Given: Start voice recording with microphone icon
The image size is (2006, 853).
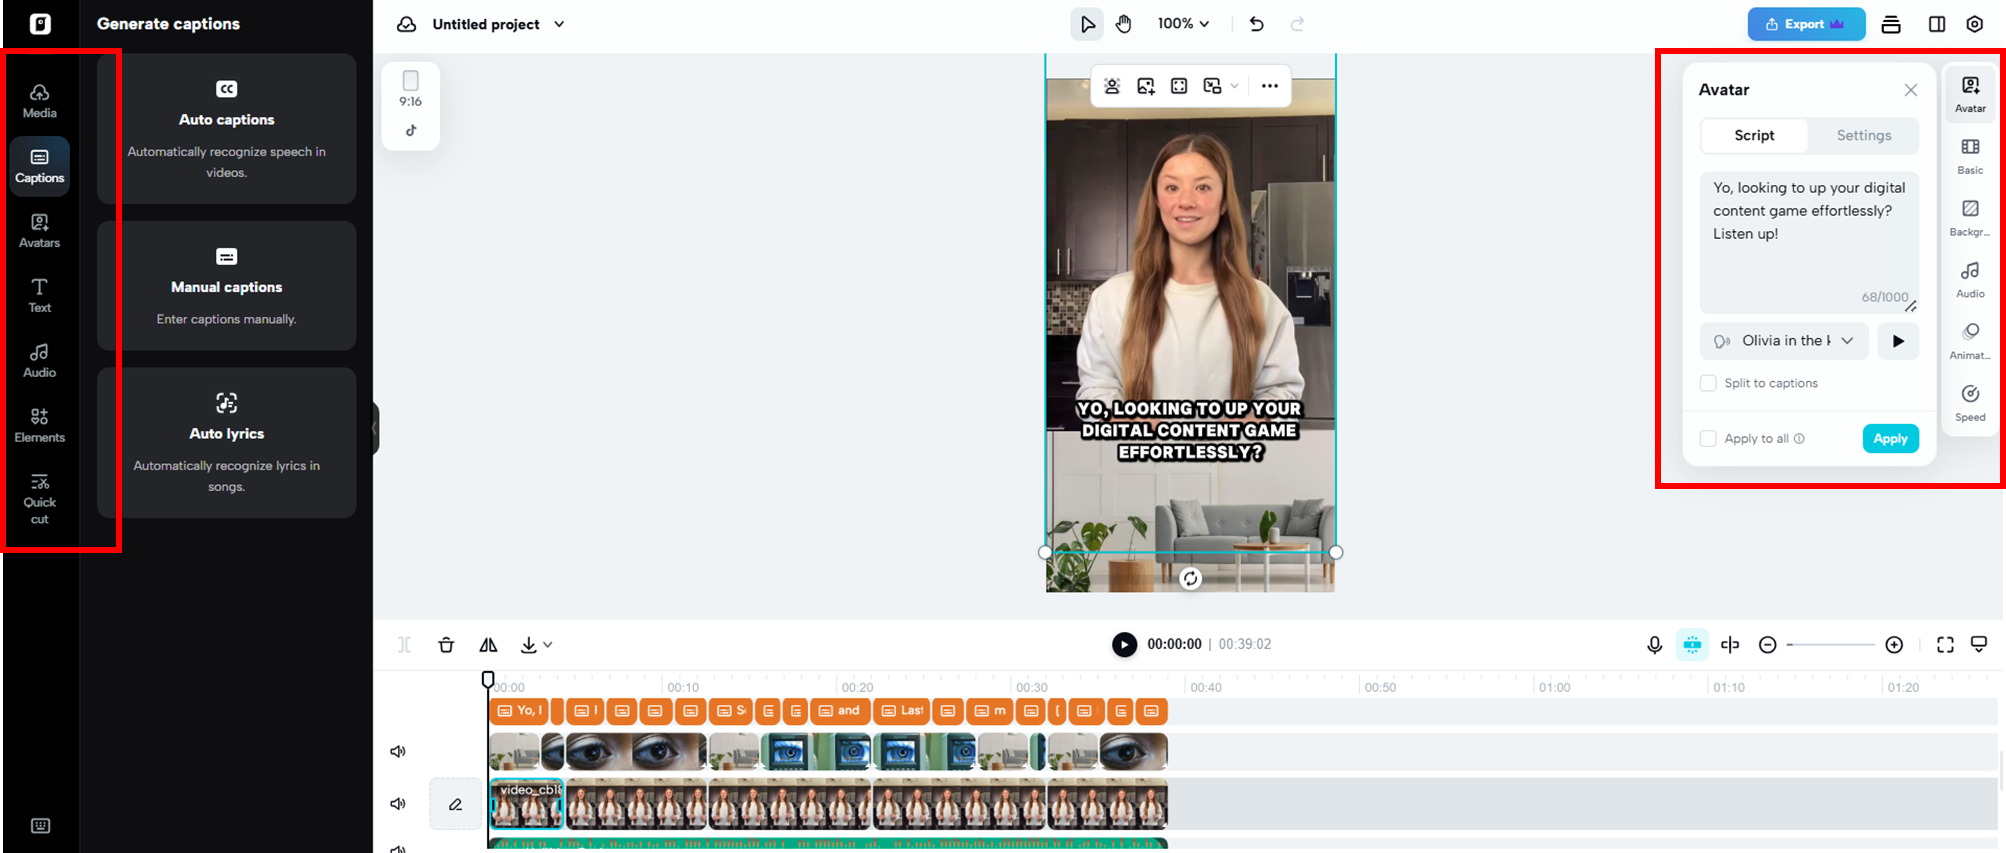Looking at the screenshot, I should 1654,645.
